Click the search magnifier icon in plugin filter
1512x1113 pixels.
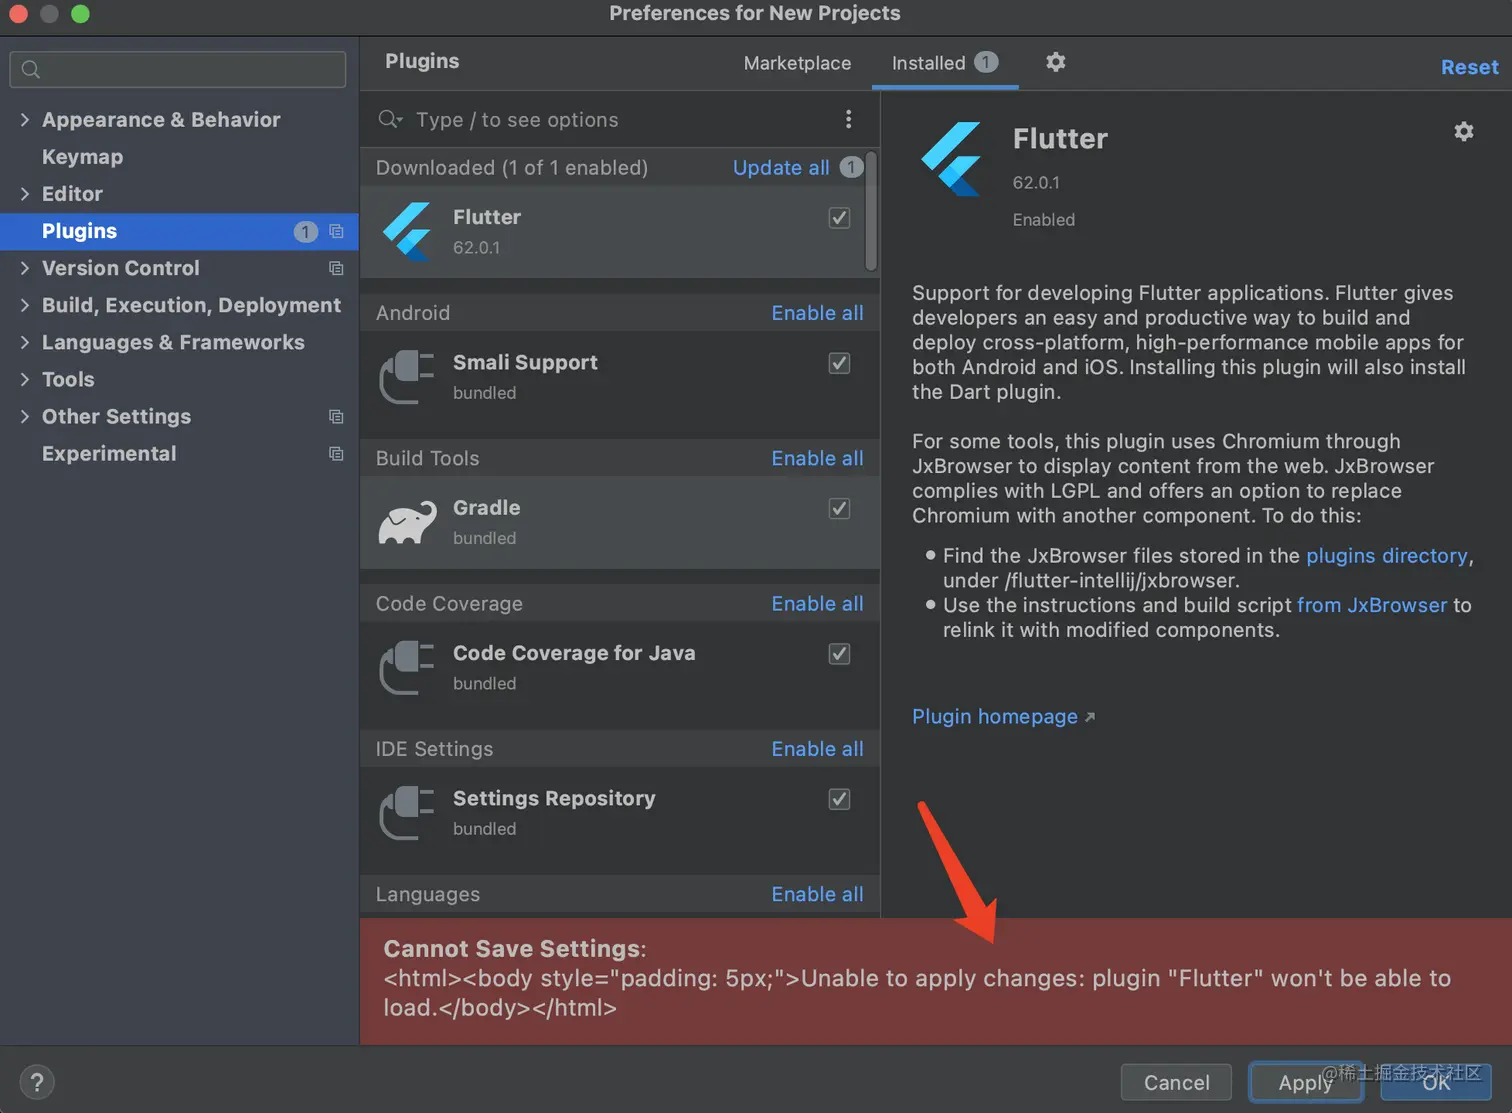(389, 119)
